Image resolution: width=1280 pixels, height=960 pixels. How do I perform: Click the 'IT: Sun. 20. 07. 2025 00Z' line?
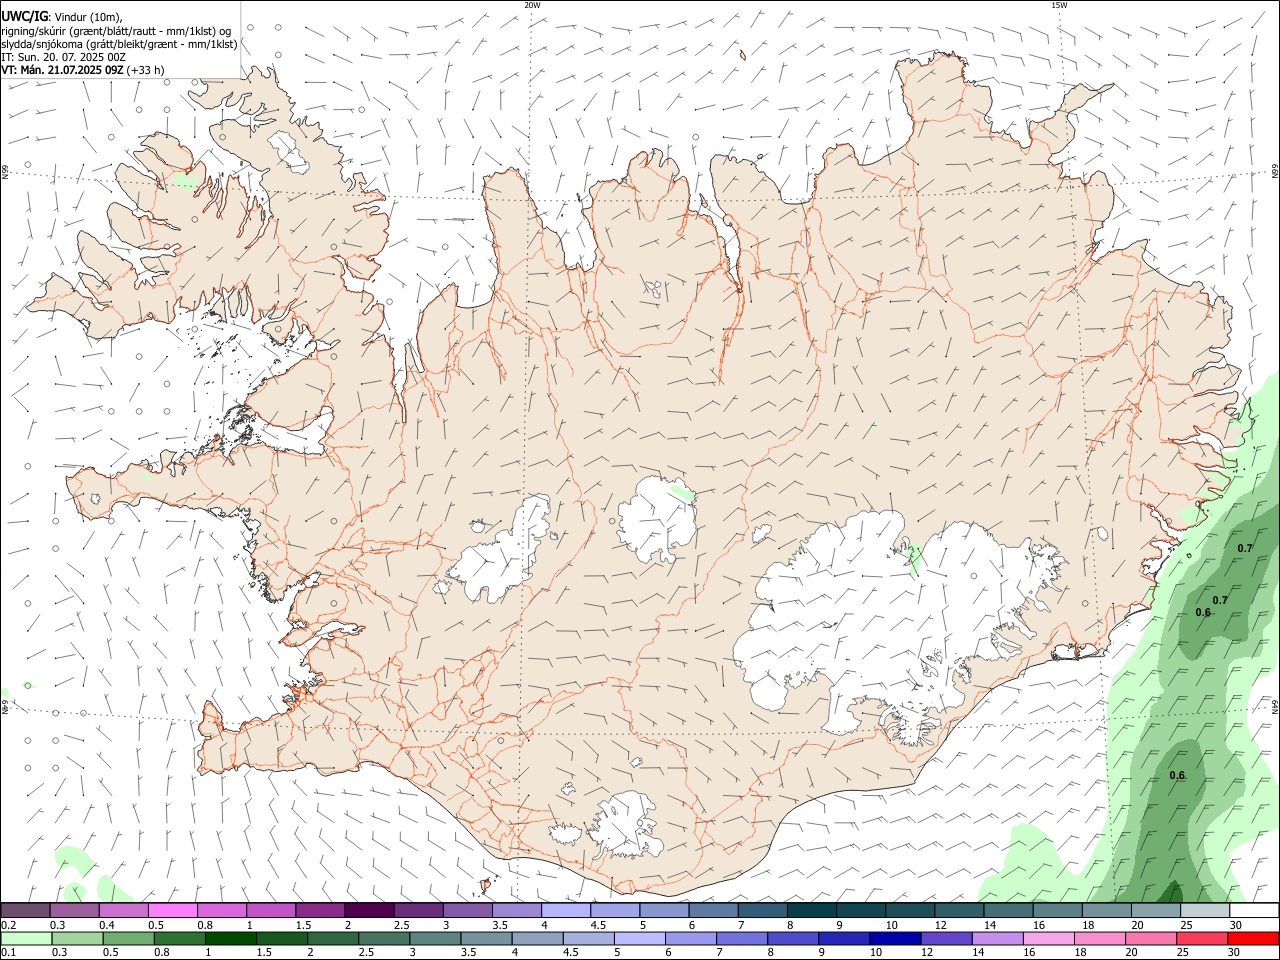(63, 57)
